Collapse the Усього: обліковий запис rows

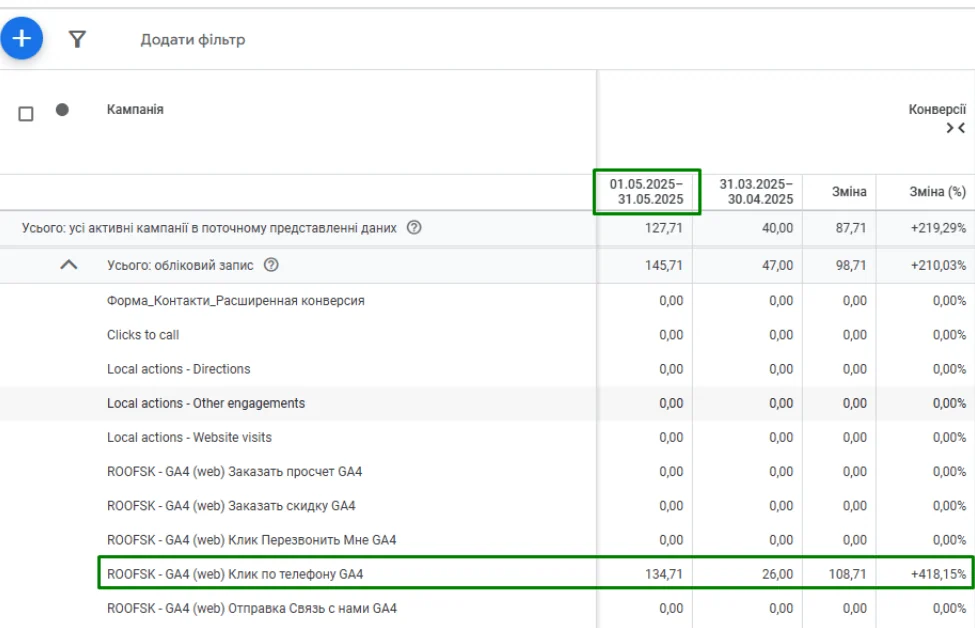[x=69, y=265]
